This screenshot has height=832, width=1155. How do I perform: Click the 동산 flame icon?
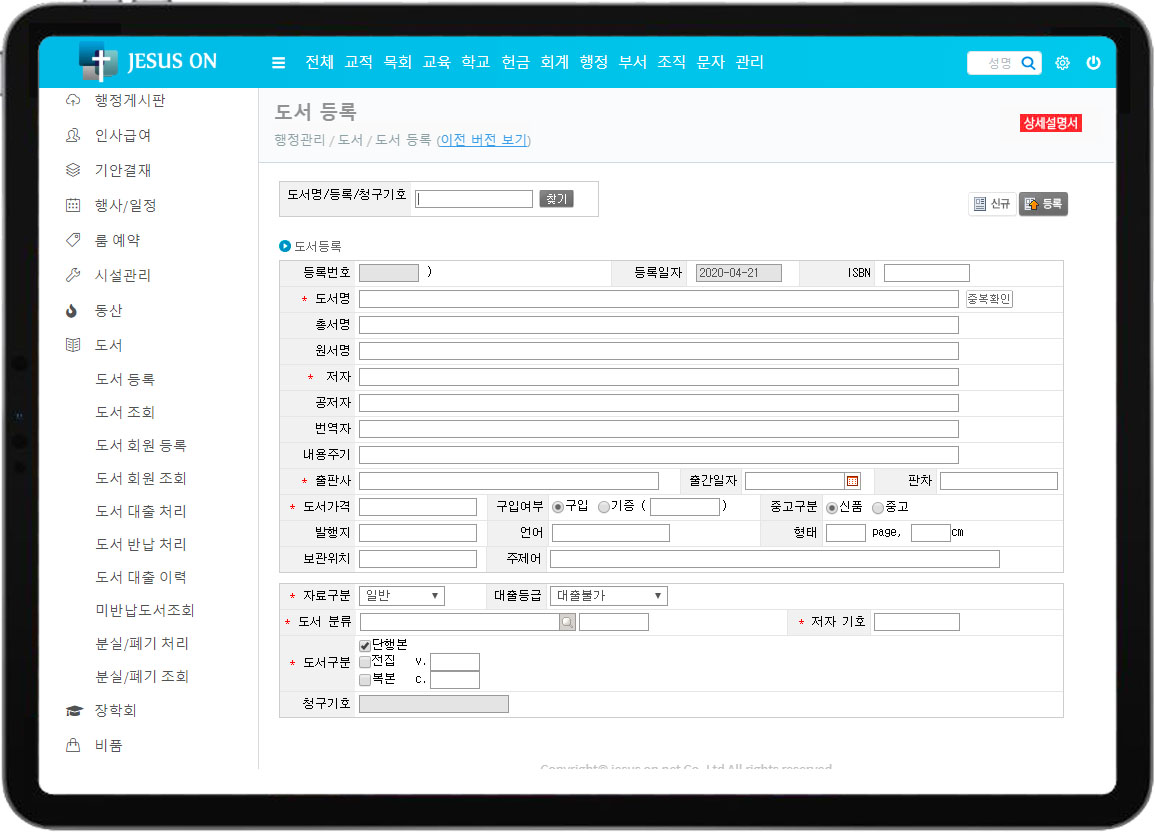72,311
